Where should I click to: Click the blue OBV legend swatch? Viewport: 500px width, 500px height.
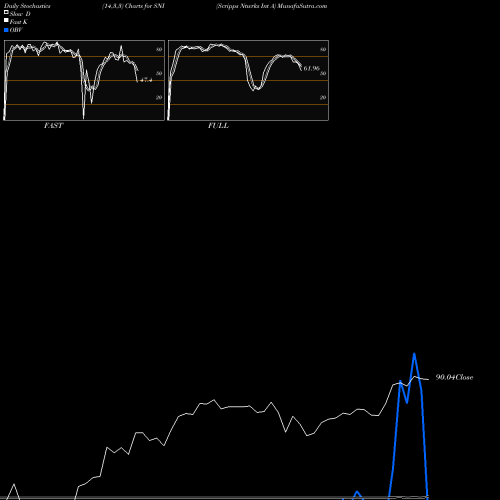pos(6,30)
